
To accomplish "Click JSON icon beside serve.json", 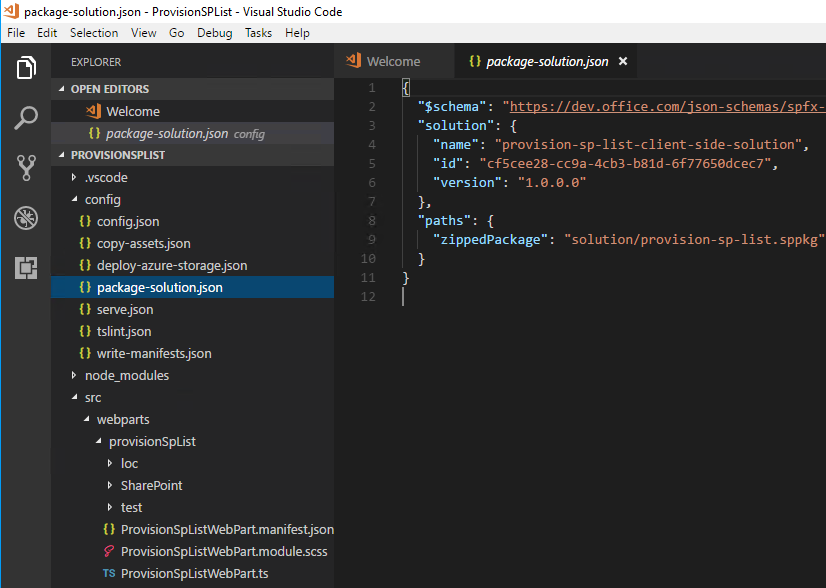I will click(85, 309).
